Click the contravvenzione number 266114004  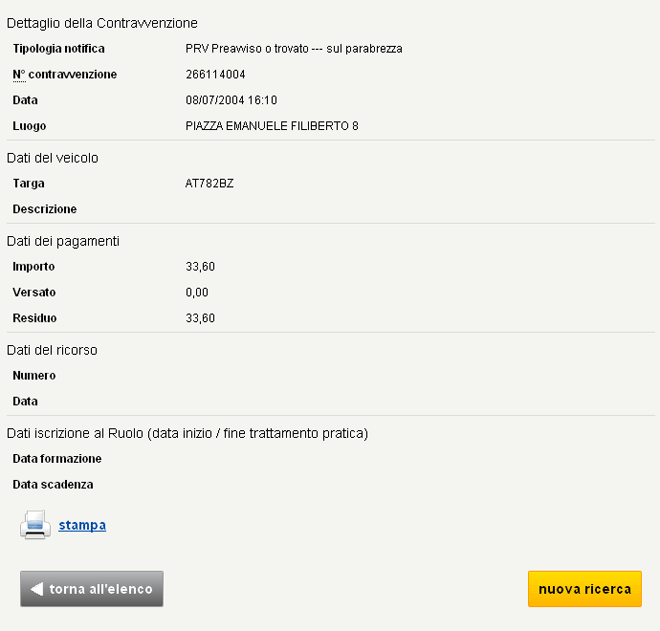click(216, 75)
